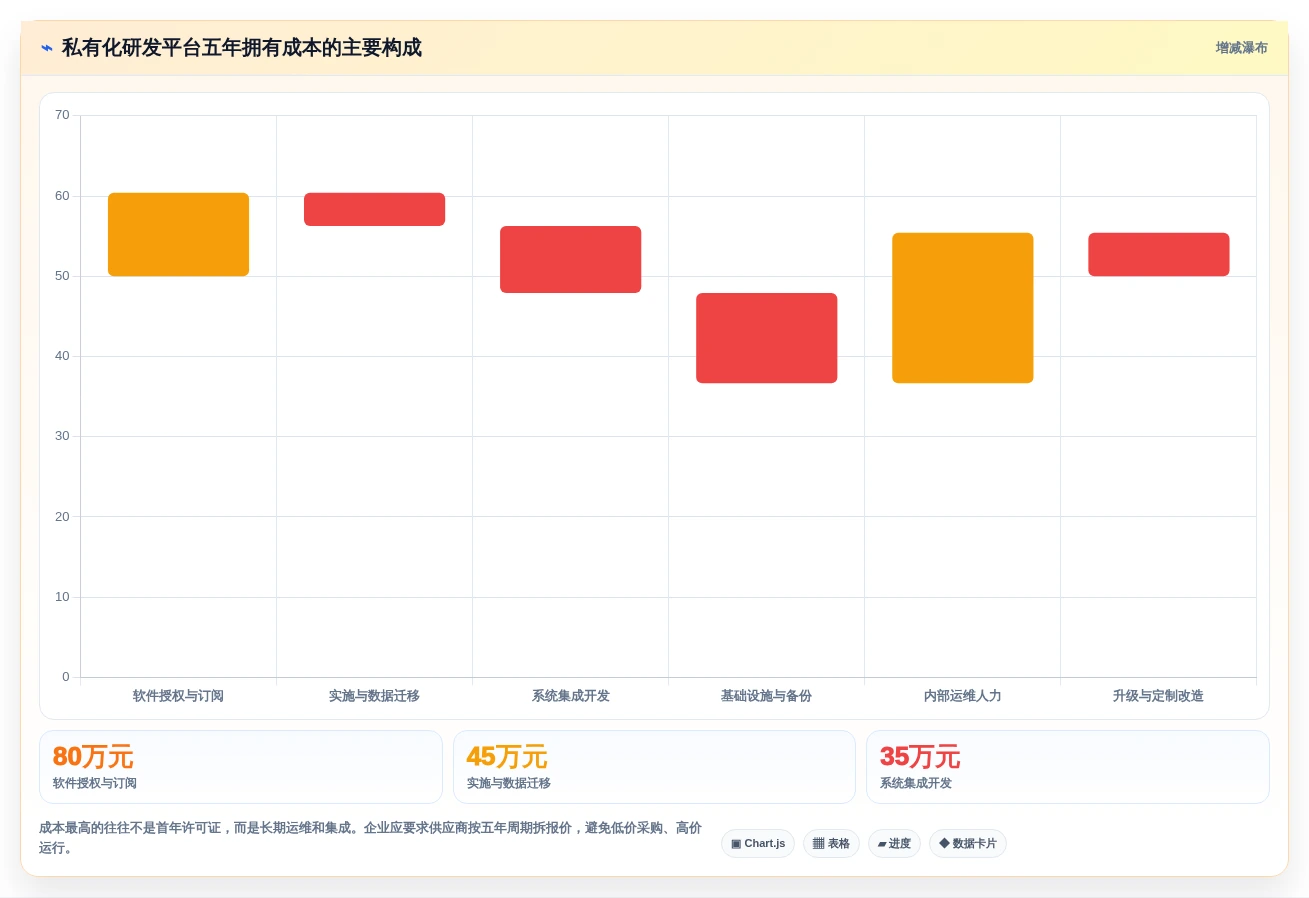Click the 实施与数据迁移 axis label
Image resolution: width=1309 pixels, height=898 pixels.
point(374,696)
